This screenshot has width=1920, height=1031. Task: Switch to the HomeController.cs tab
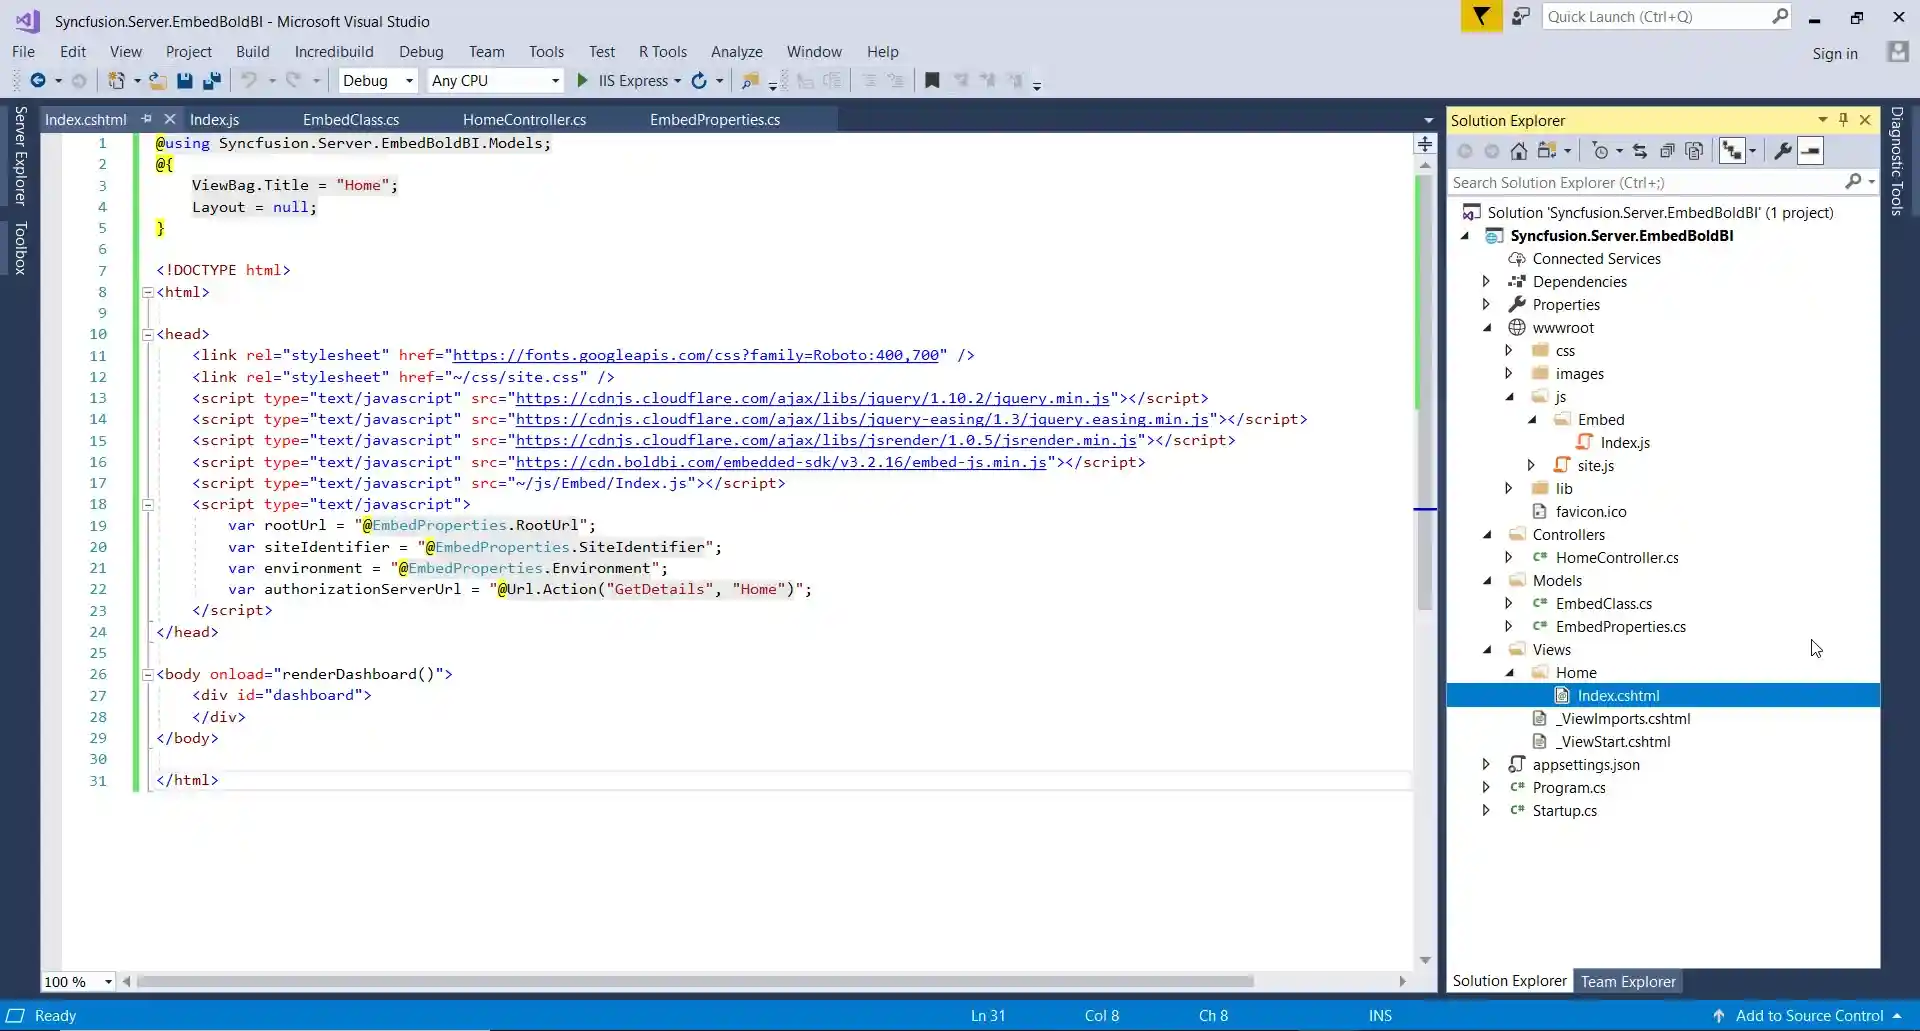point(524,120)
